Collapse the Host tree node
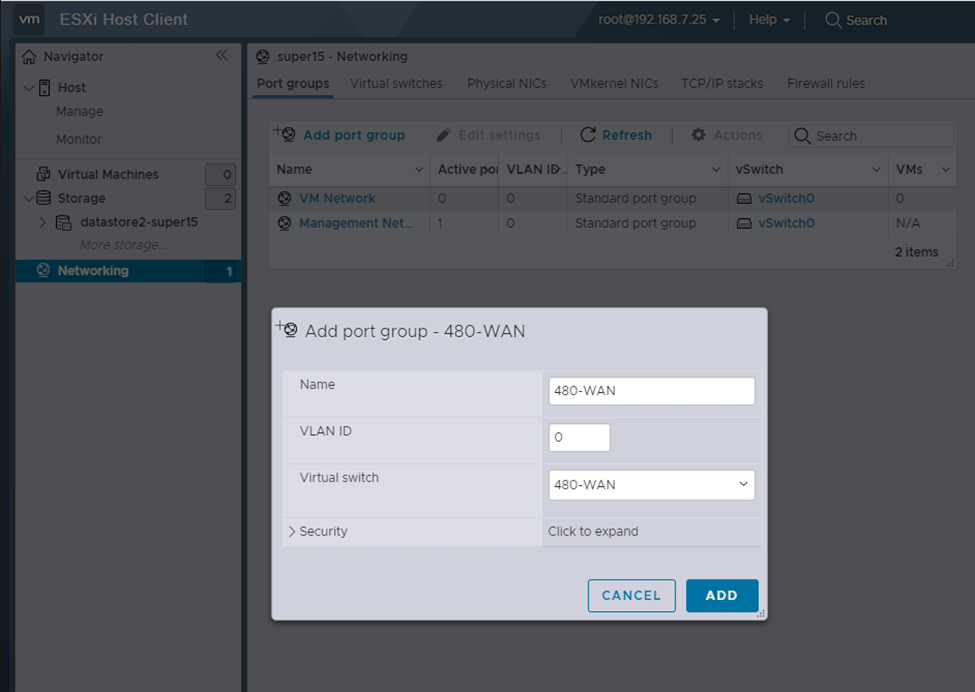Screen dimensions: 975x692 tap(29, 88)
